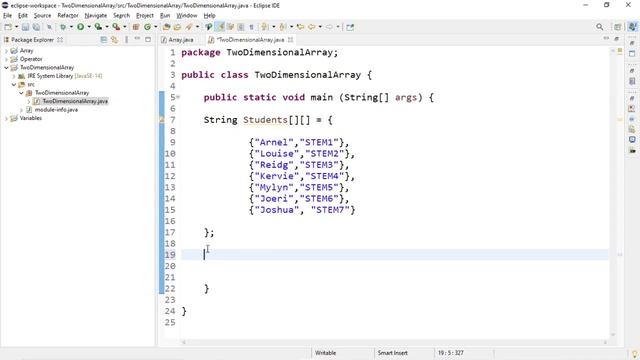Click the magnifier search icon at top right
This screenshot has width=640, height=360.
pos(600,27)
